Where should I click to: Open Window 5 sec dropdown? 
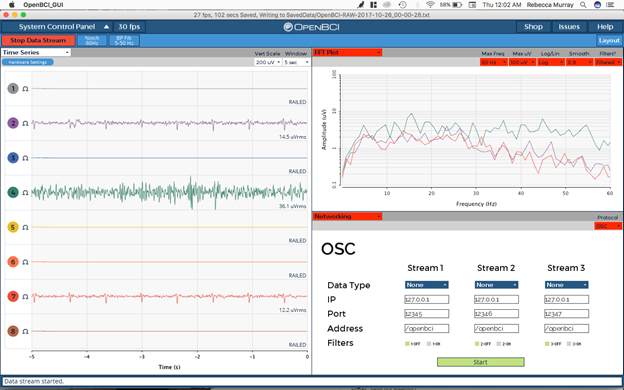click(296, 62)
